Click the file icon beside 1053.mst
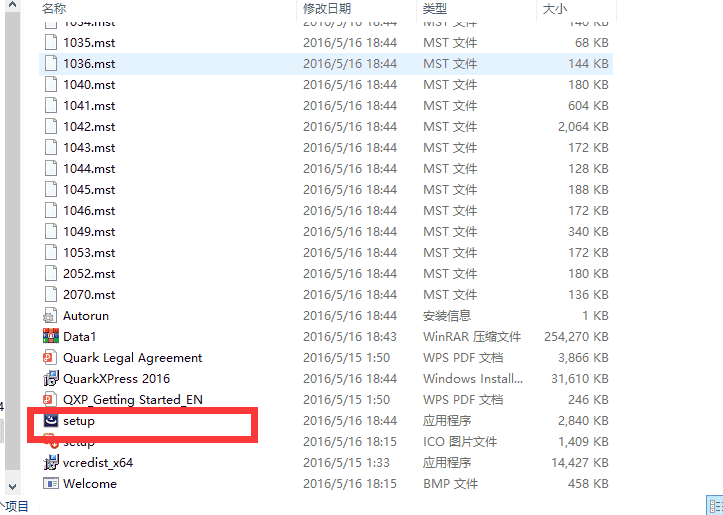 (51, 252)
